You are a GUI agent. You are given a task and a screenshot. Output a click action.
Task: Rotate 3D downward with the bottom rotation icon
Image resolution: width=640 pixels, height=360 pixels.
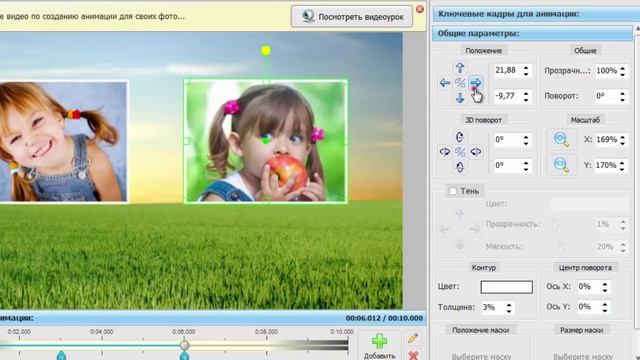[x=460, y=167]
